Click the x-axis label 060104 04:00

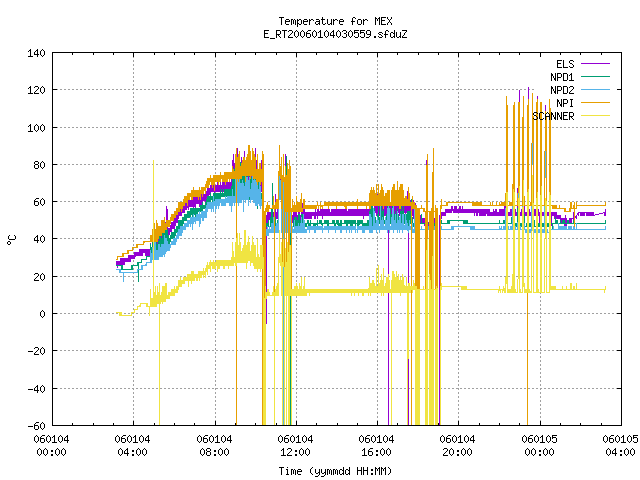[x=133, y=446]
